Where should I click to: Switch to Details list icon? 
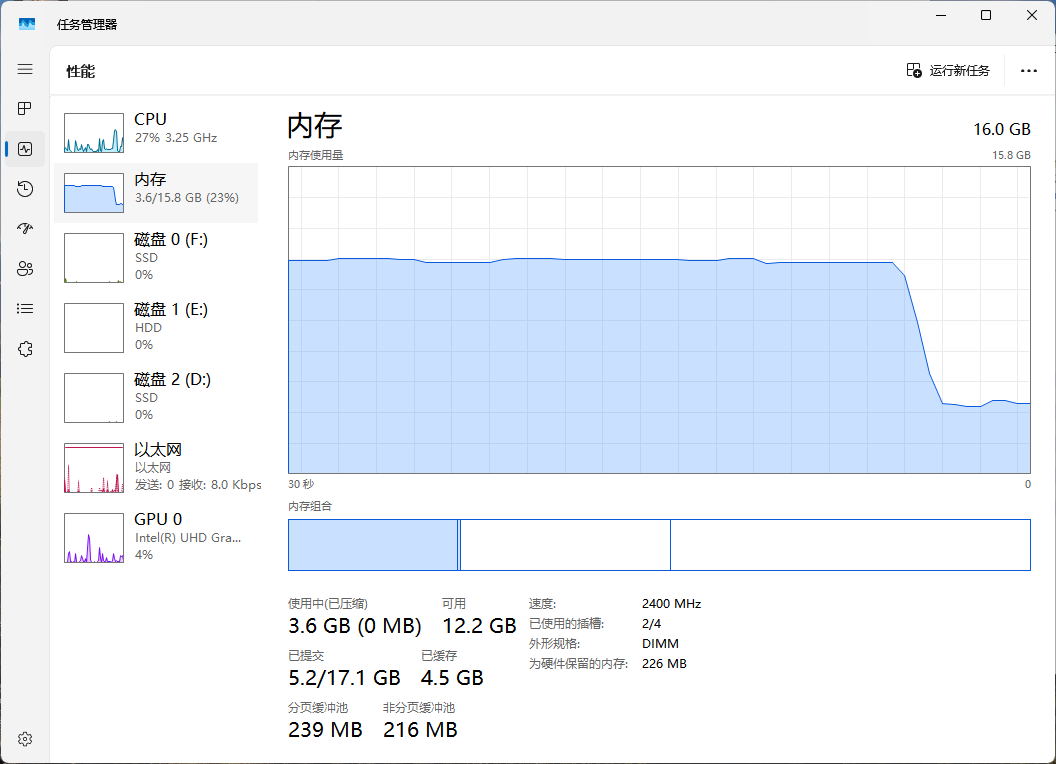click(x=25, y=309)
